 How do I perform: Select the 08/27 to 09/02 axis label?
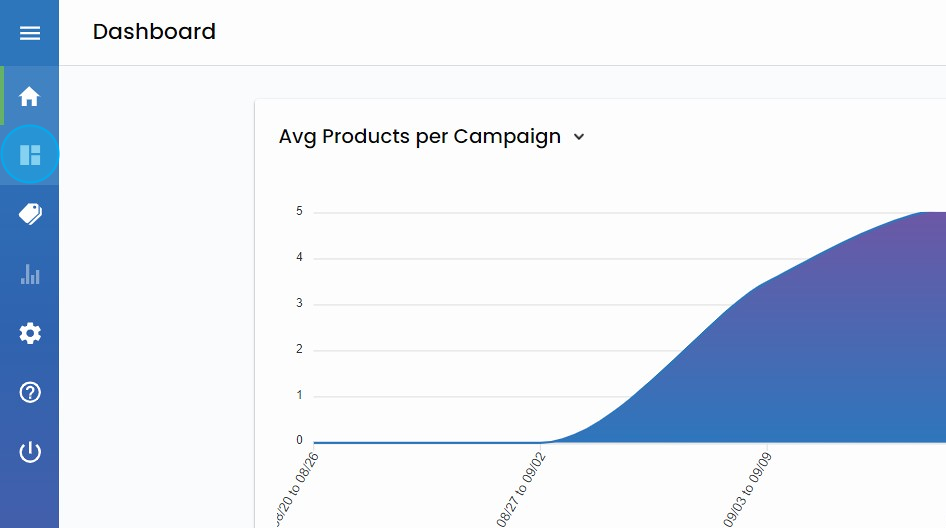(x=523, y=488)
